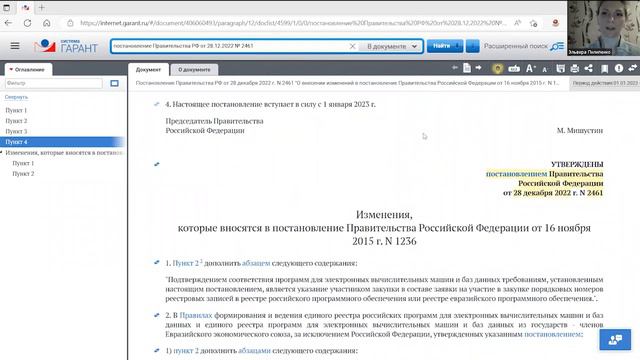Open the 'Правилах' hyperlink in item 2
Viewport: 640px width, 360px height.
[196, 316]
